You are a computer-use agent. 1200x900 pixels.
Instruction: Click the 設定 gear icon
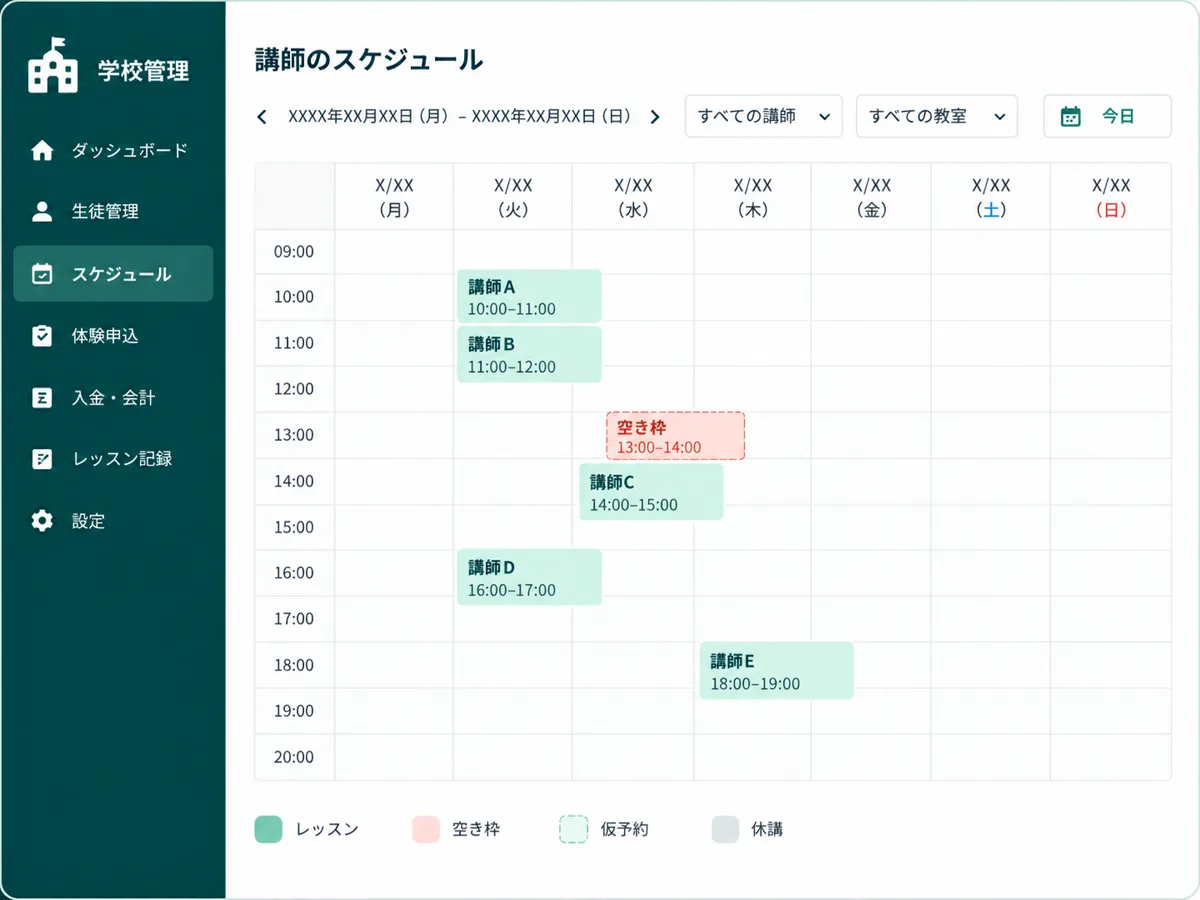click(42, 521)
